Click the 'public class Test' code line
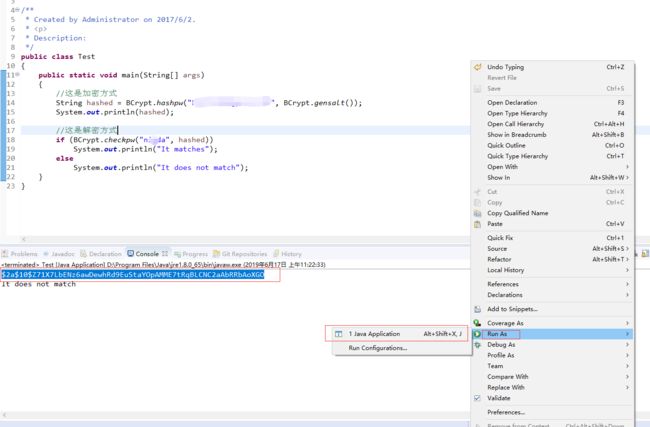Image resolution: width=650 pixels, height=427 pixels. pyautogui.click(x=58, y=56)
